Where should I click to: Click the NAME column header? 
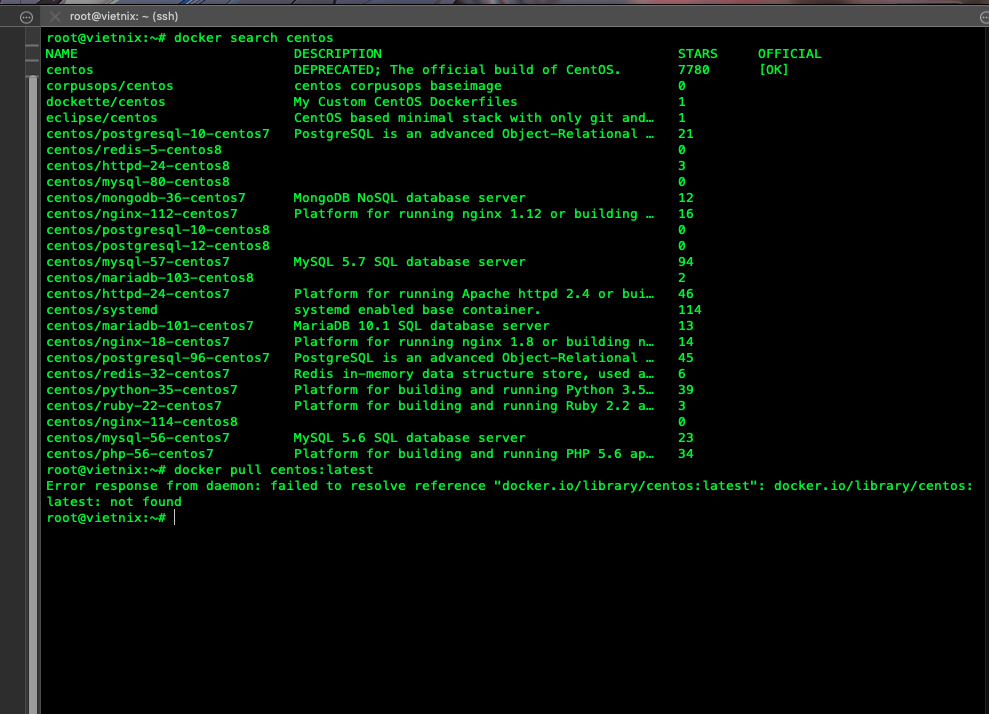[62, 54]
